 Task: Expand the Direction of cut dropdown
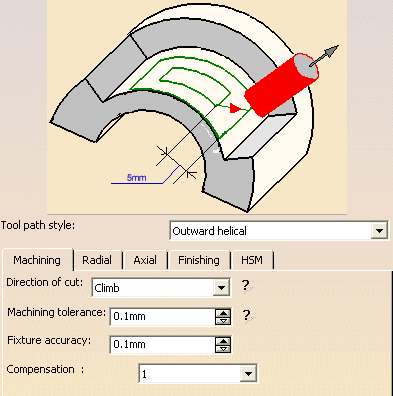click(x=221, y=287)
